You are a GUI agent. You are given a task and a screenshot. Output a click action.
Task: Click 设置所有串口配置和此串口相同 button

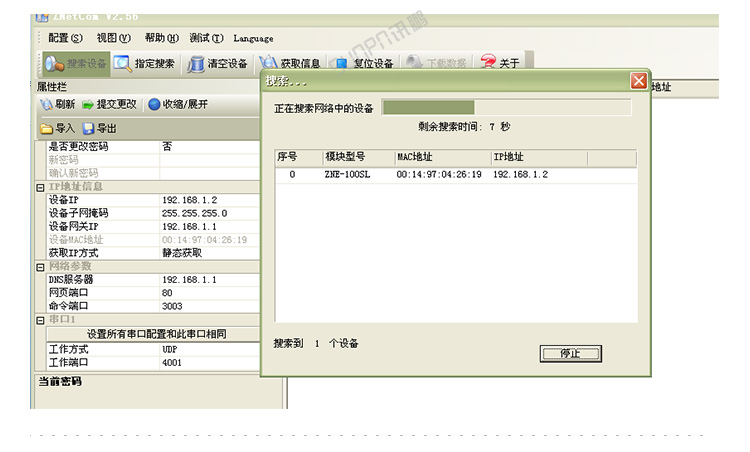pos(156,334)
